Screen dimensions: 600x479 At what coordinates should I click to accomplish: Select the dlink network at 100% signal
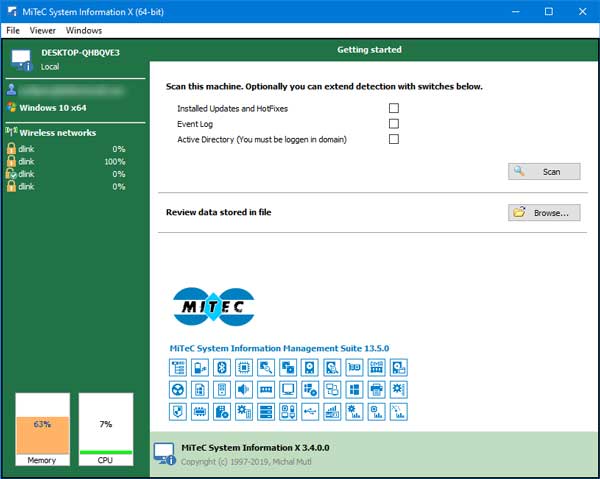pyautogui.click(x=66, y=161)
